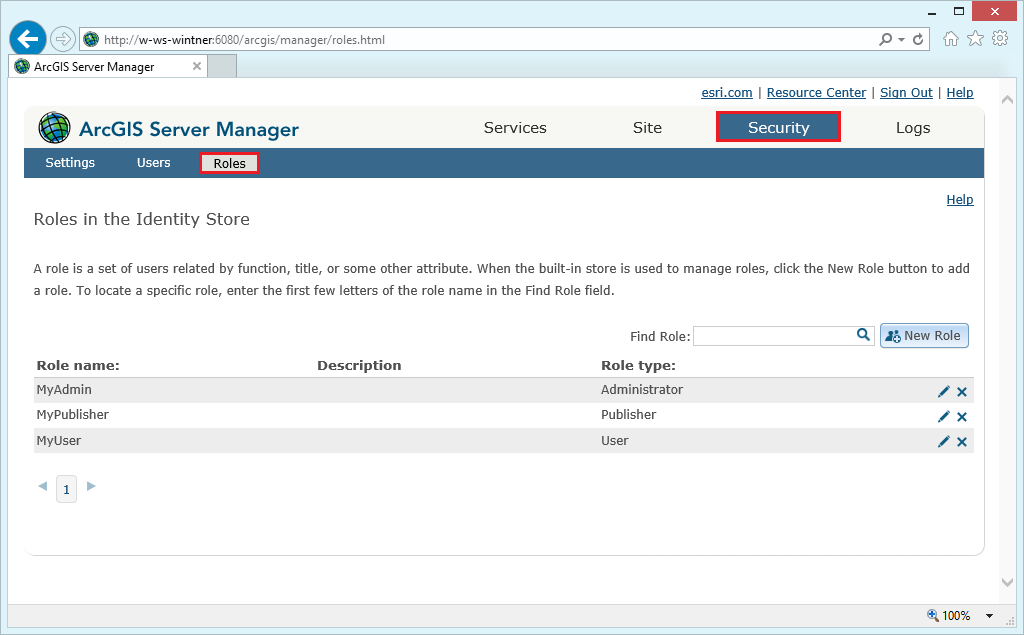The image size is (1024, 635).
Task: Navigate back in the browser
Action: click(27, 38)
